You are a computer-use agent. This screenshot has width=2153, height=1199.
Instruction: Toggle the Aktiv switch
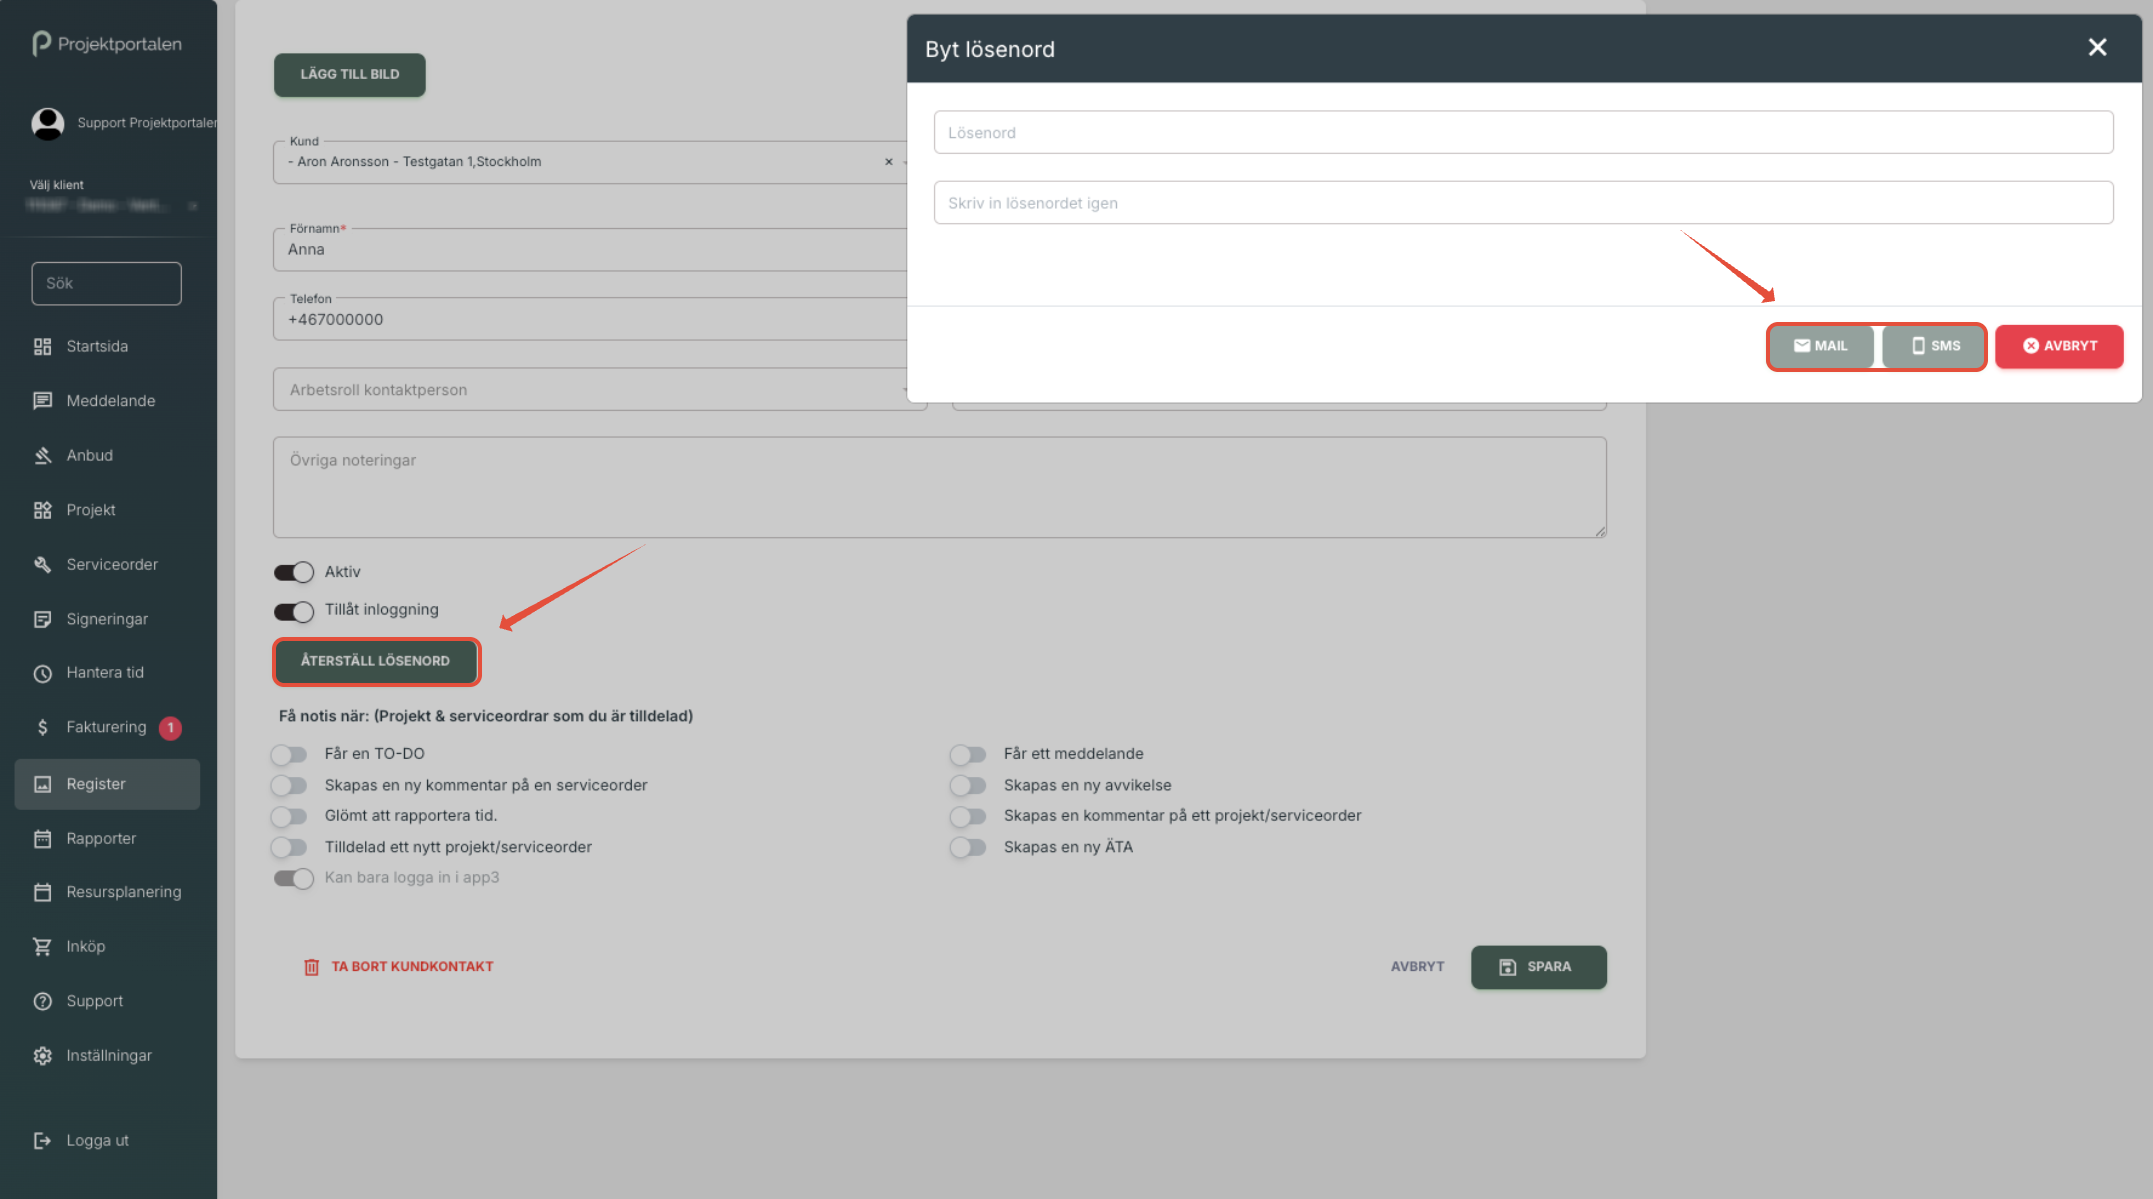pos(294,572)
